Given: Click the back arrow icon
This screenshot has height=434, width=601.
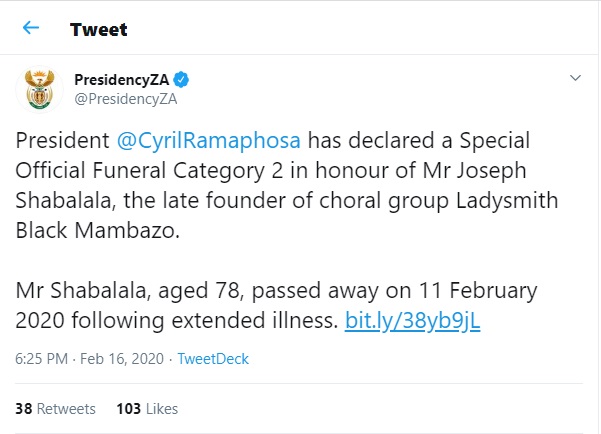Looking at the screenshot, I should [31, 29].
